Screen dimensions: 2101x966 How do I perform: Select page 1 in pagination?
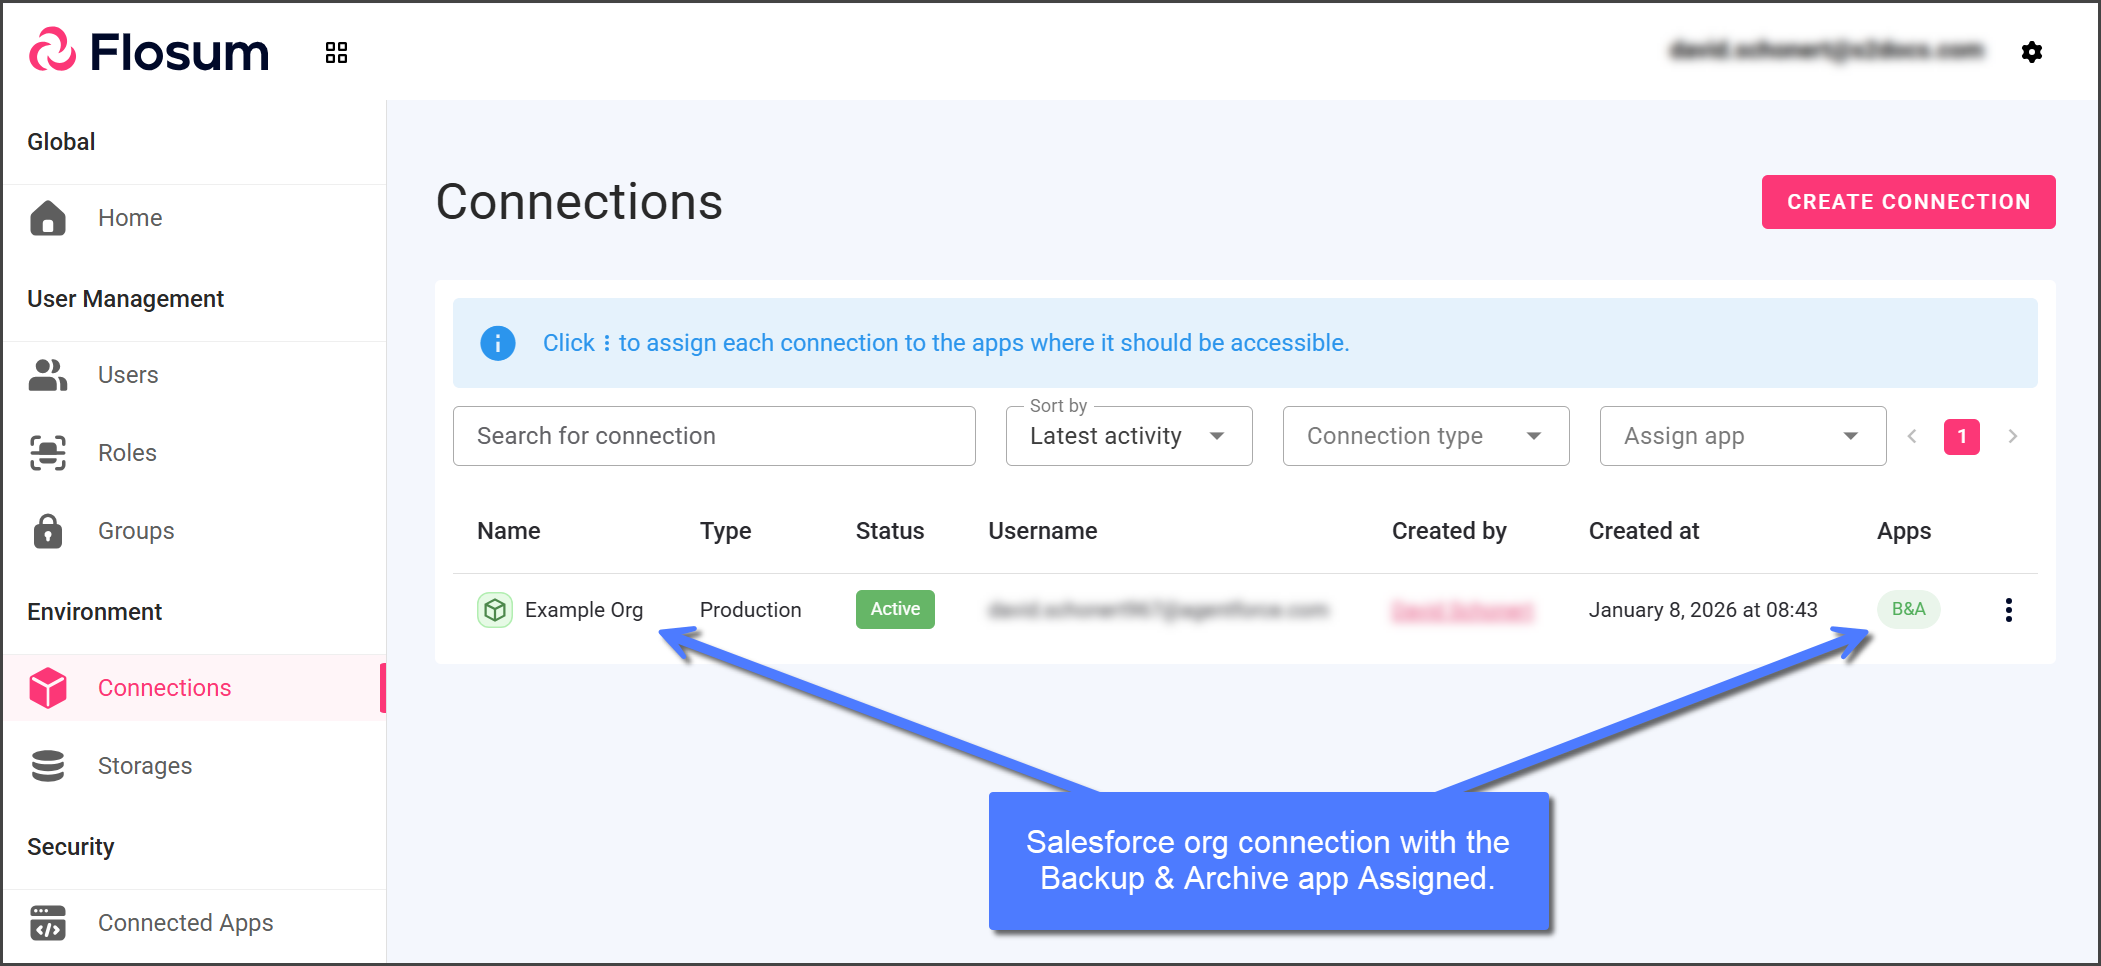tap(1961, 436)
